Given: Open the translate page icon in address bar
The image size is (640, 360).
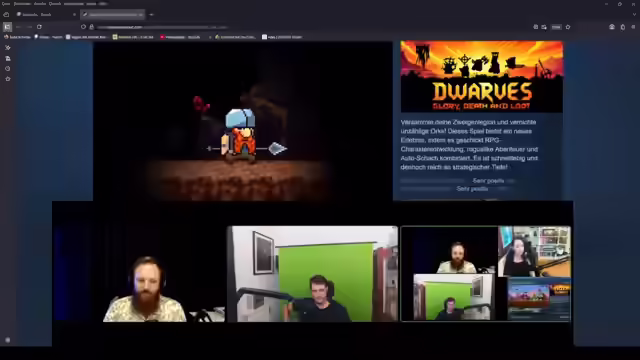Looking at the screenshot, I should (x=544, y=27).
